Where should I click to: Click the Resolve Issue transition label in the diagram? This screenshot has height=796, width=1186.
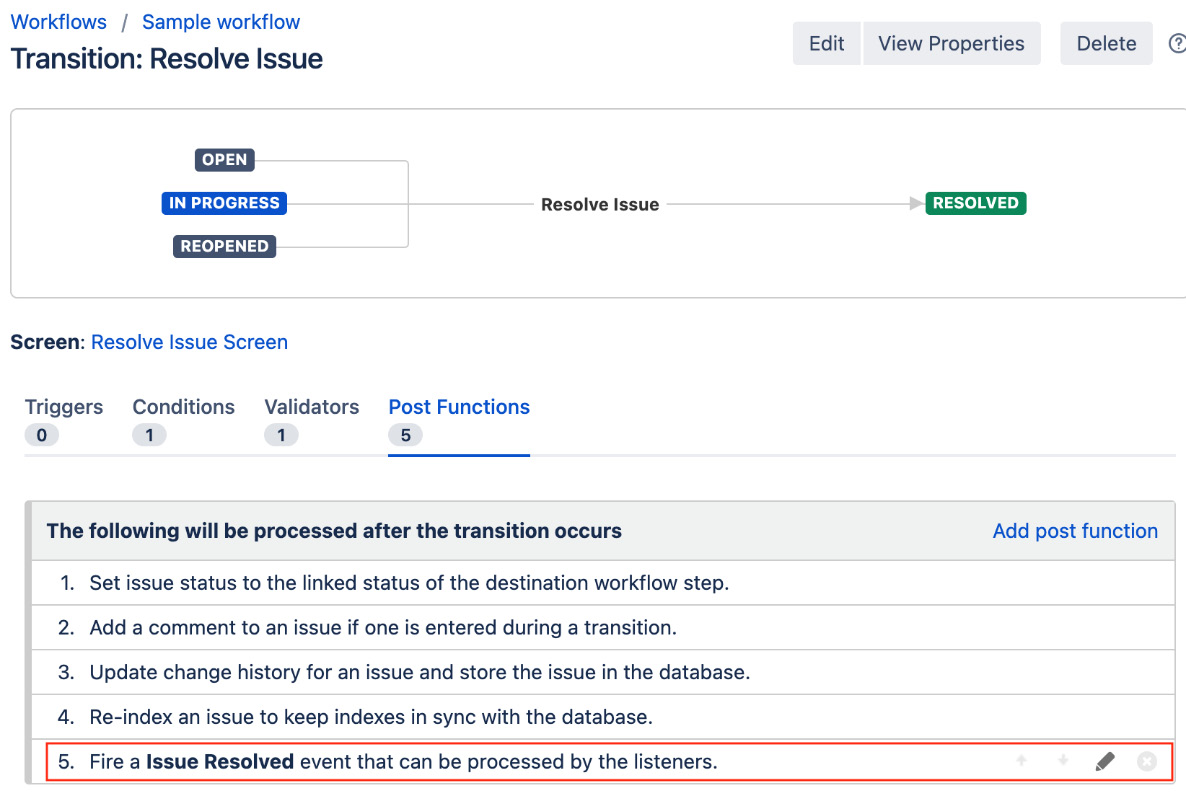point(599,203)
